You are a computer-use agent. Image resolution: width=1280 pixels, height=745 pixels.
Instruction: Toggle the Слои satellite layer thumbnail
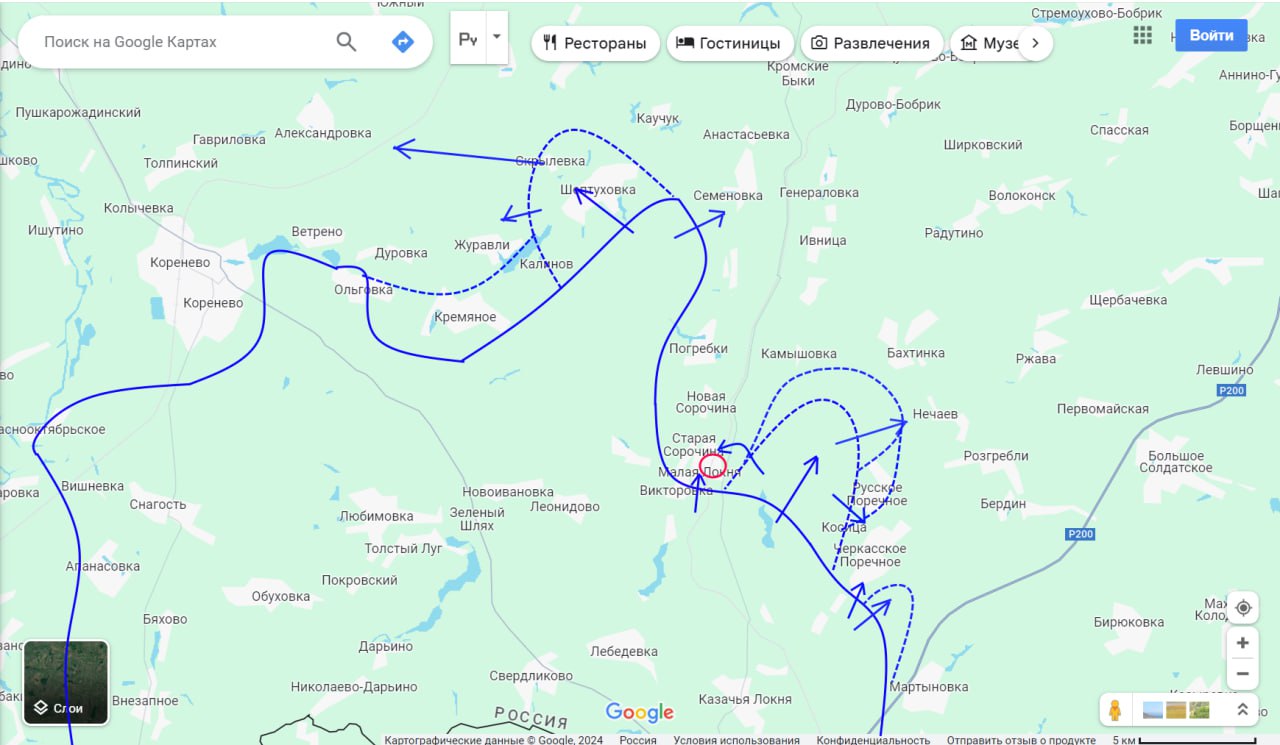66,683
